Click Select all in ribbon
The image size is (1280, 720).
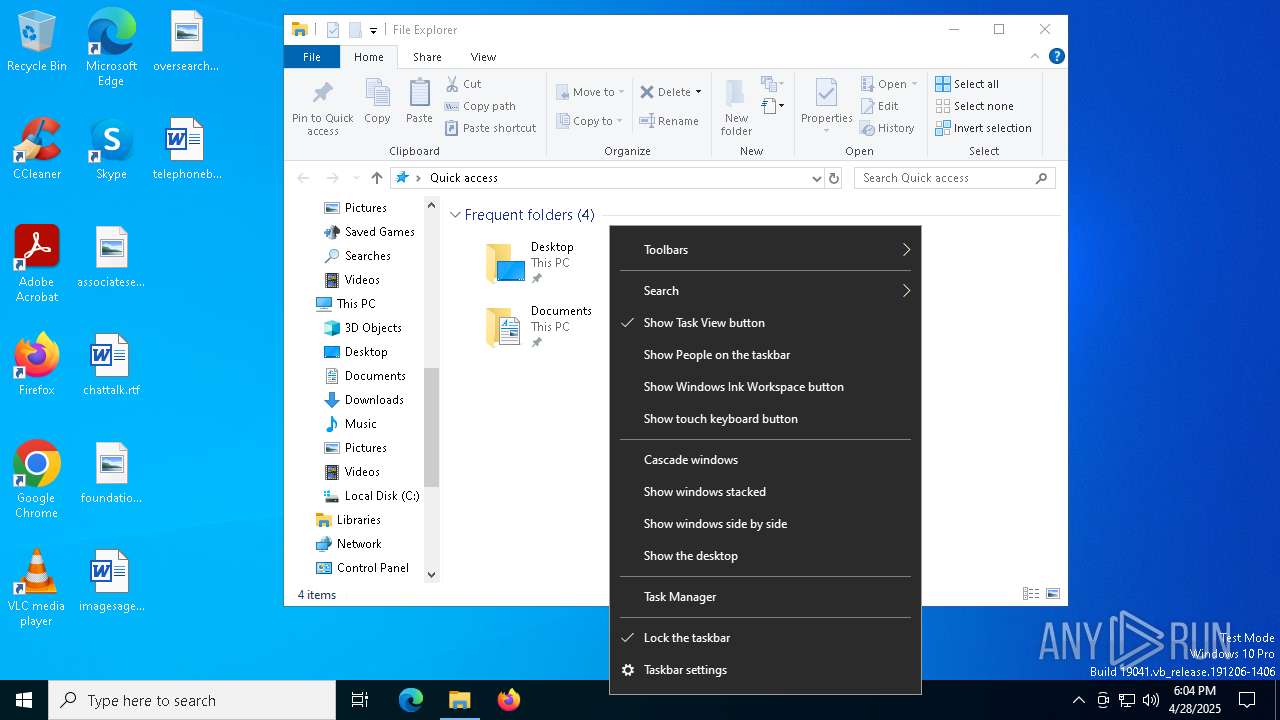point(967,84)
